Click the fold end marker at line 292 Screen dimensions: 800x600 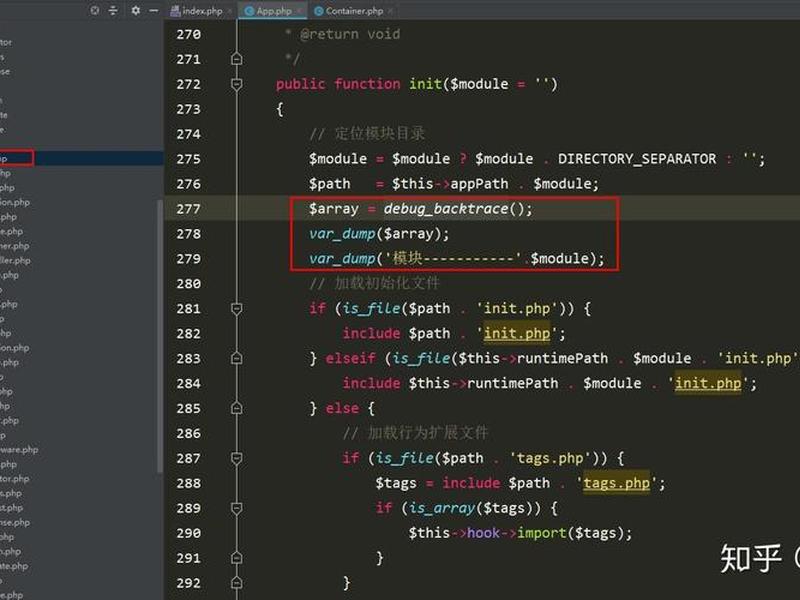tap(236, 582)
